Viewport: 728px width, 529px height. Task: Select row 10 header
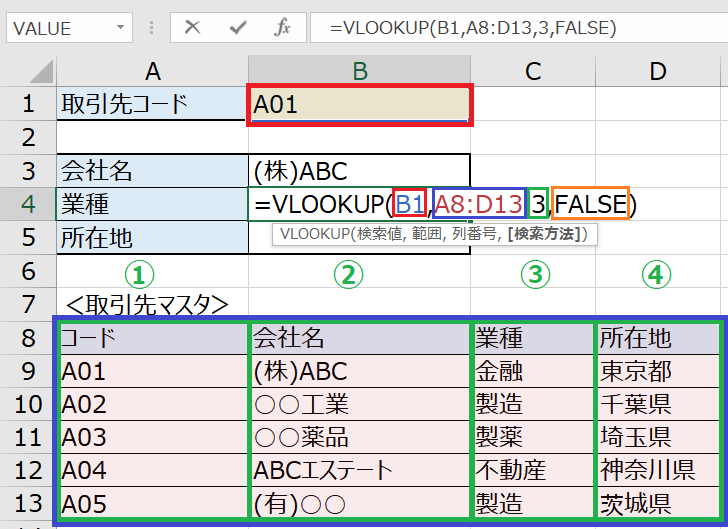click(28, 404)
